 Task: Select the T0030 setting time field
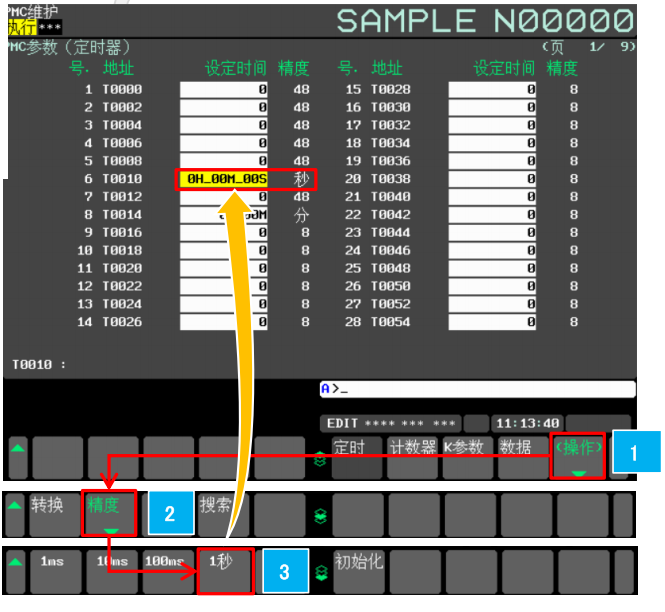tap(492, 107)
